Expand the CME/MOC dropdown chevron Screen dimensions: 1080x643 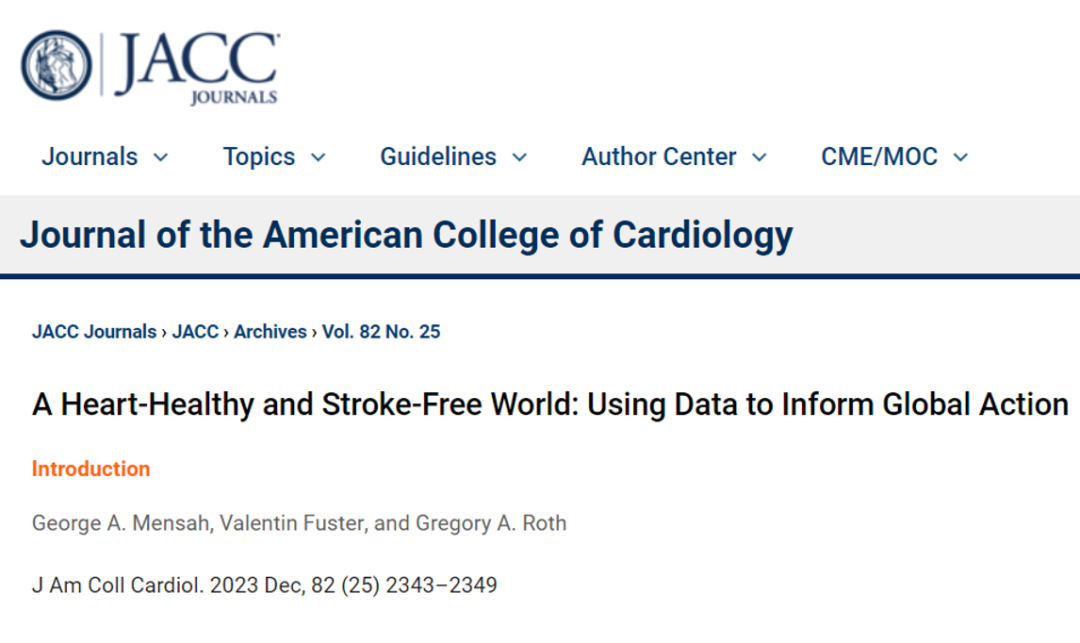961,158
